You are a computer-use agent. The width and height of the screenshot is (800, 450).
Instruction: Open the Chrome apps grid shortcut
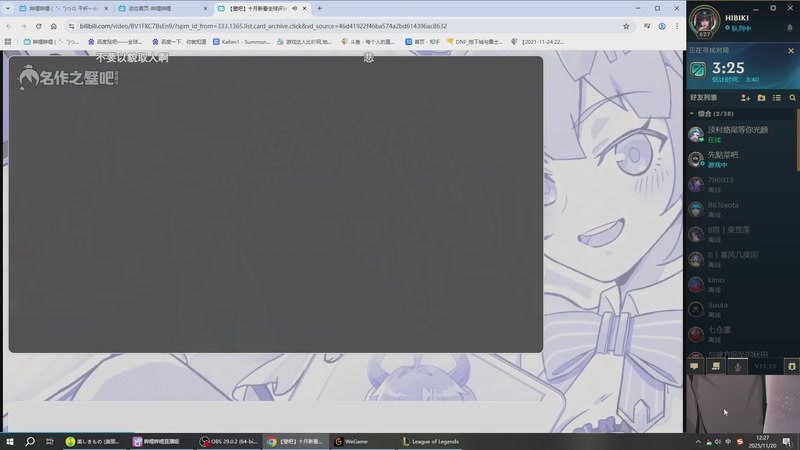point(8,42)
